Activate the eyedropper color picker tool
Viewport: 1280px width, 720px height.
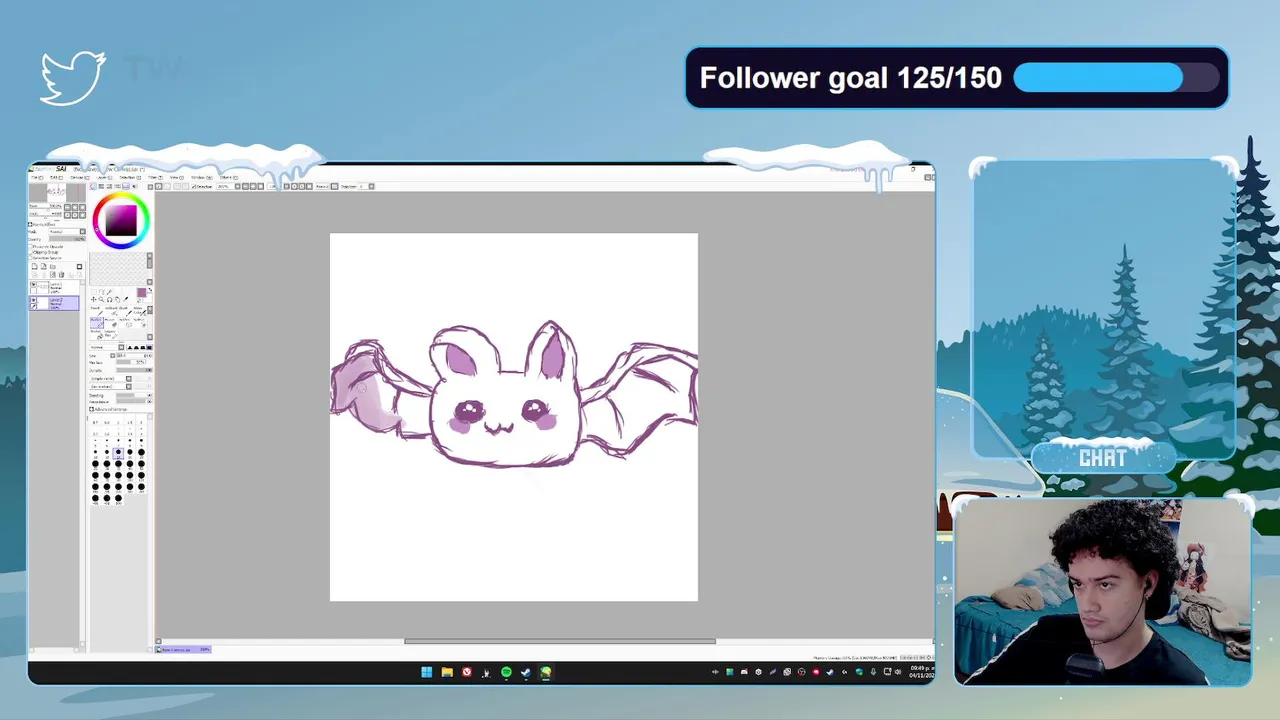click(x=125, y=299)
